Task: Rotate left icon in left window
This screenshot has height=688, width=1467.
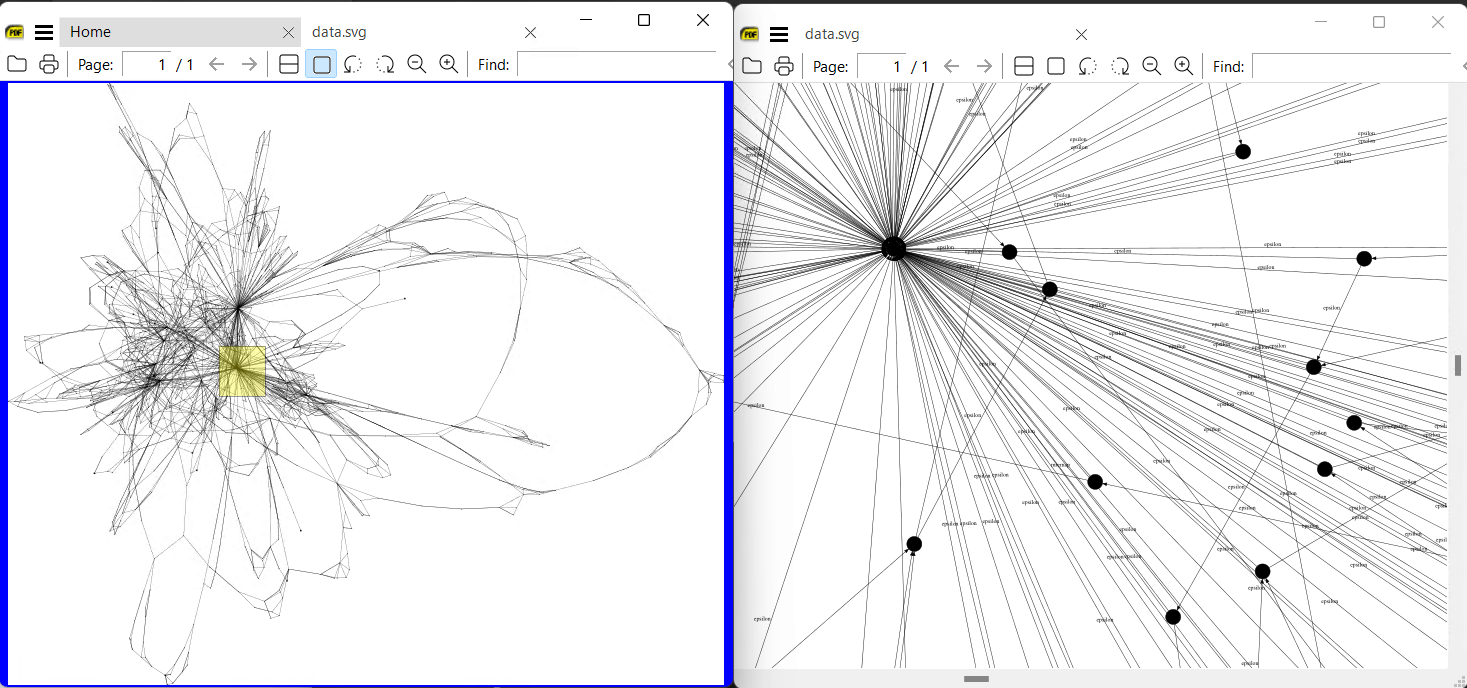Action: [353, 64]
